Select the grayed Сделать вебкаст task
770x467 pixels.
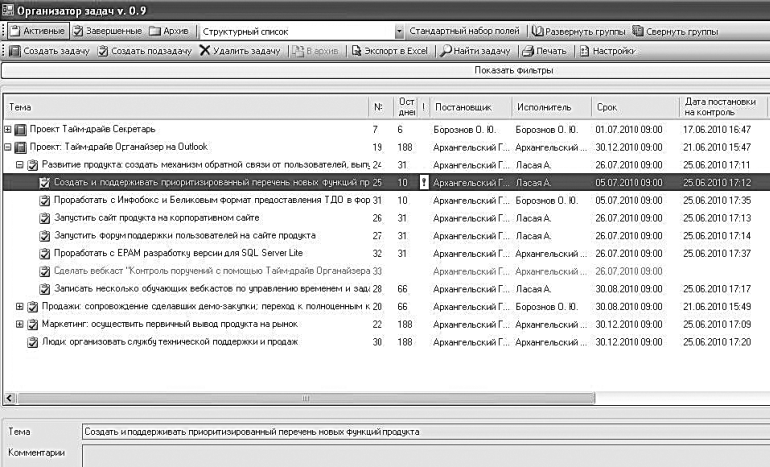point(212,271)
